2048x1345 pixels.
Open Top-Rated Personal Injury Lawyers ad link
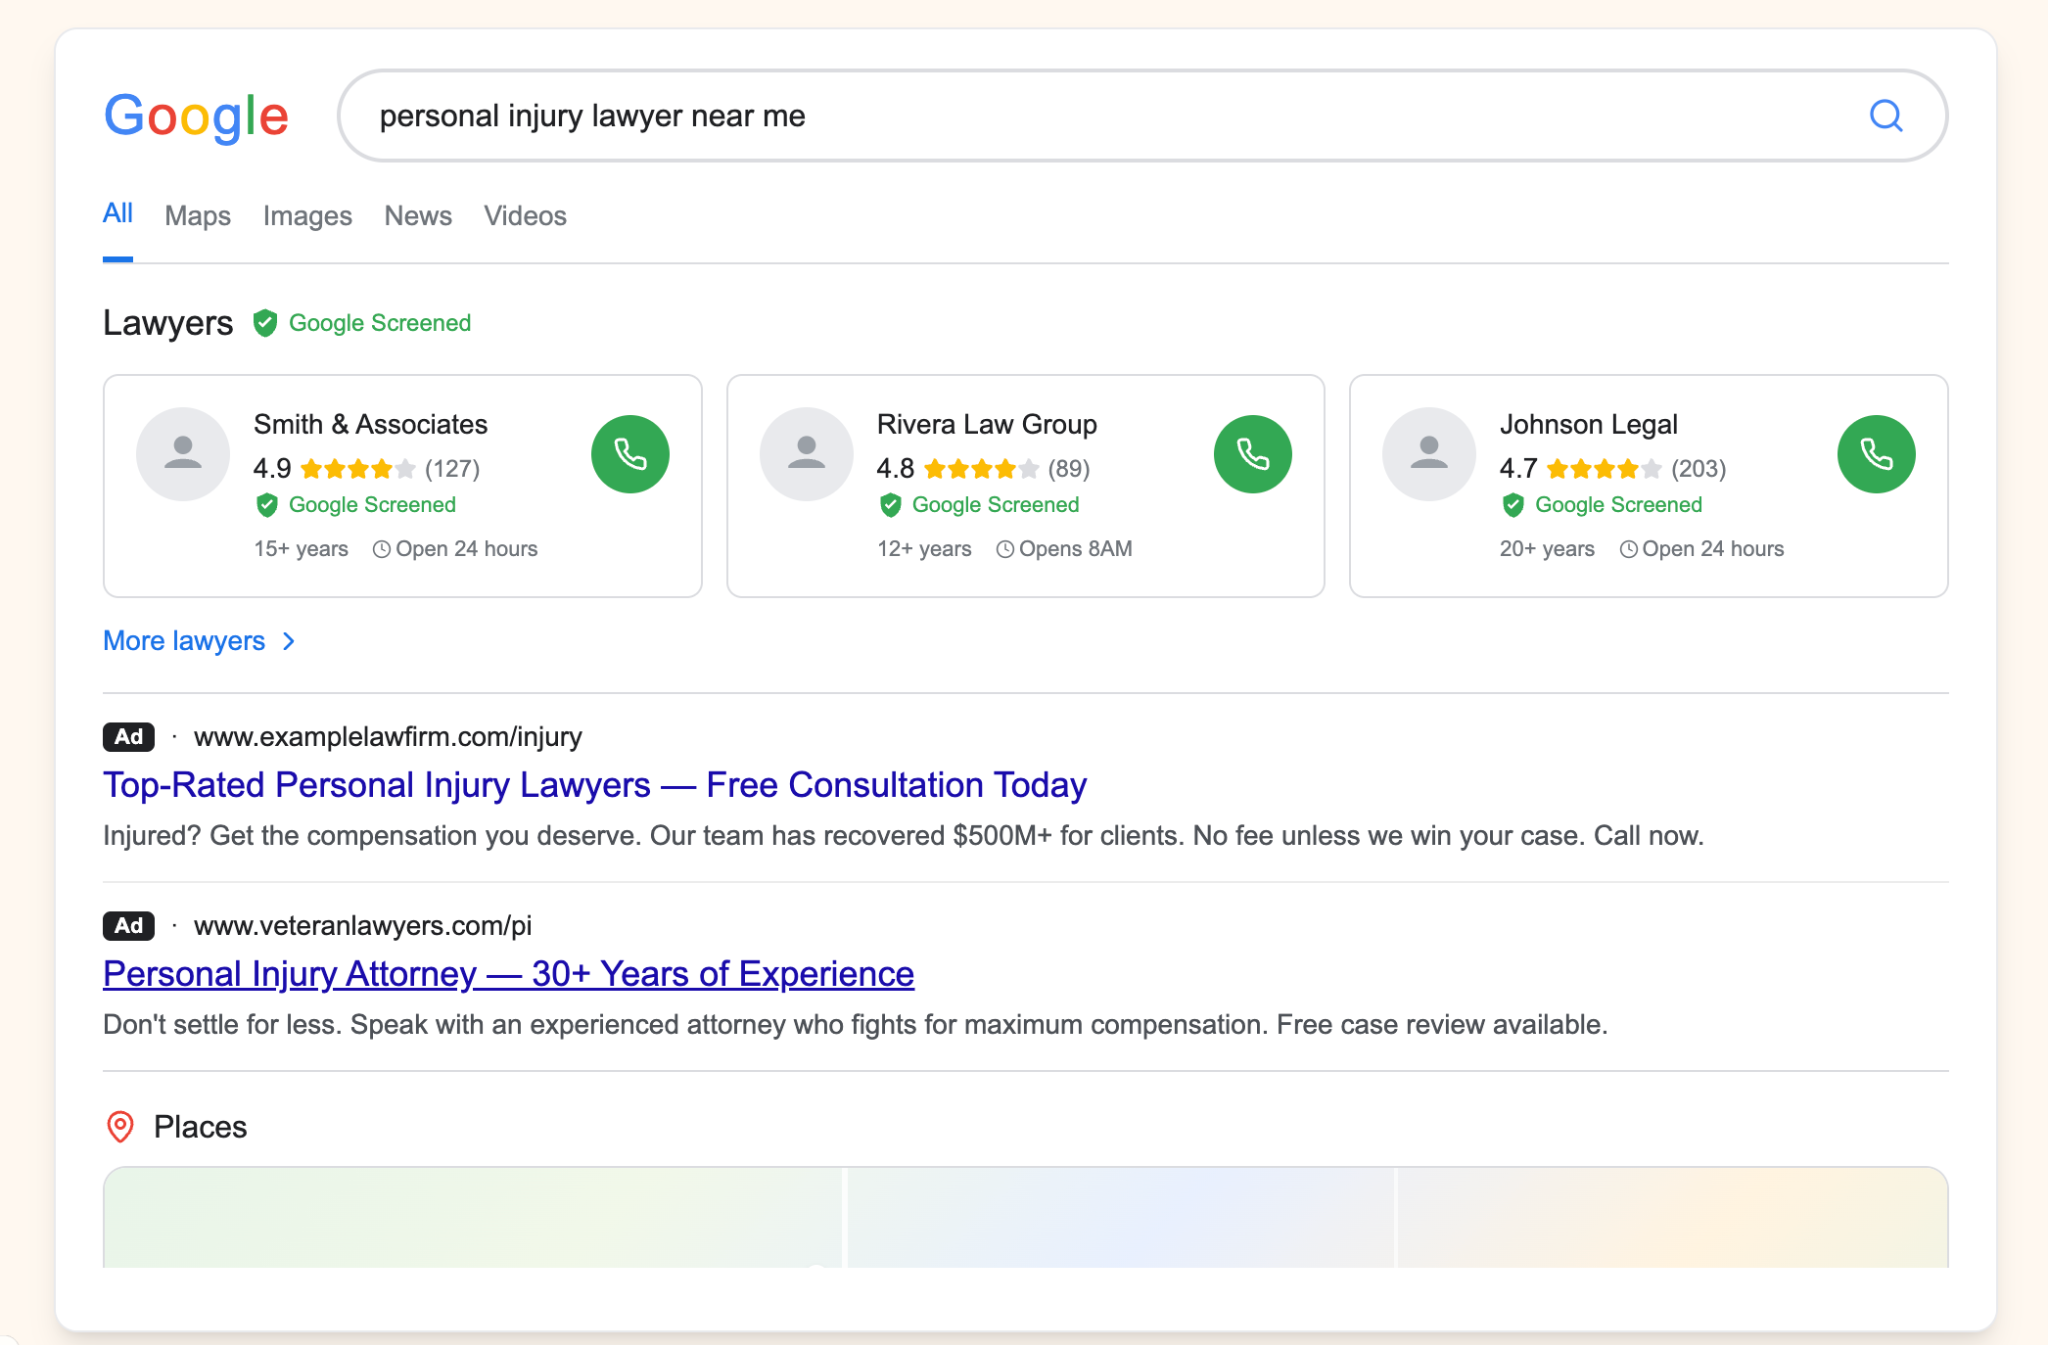click(x=595, y=785)
